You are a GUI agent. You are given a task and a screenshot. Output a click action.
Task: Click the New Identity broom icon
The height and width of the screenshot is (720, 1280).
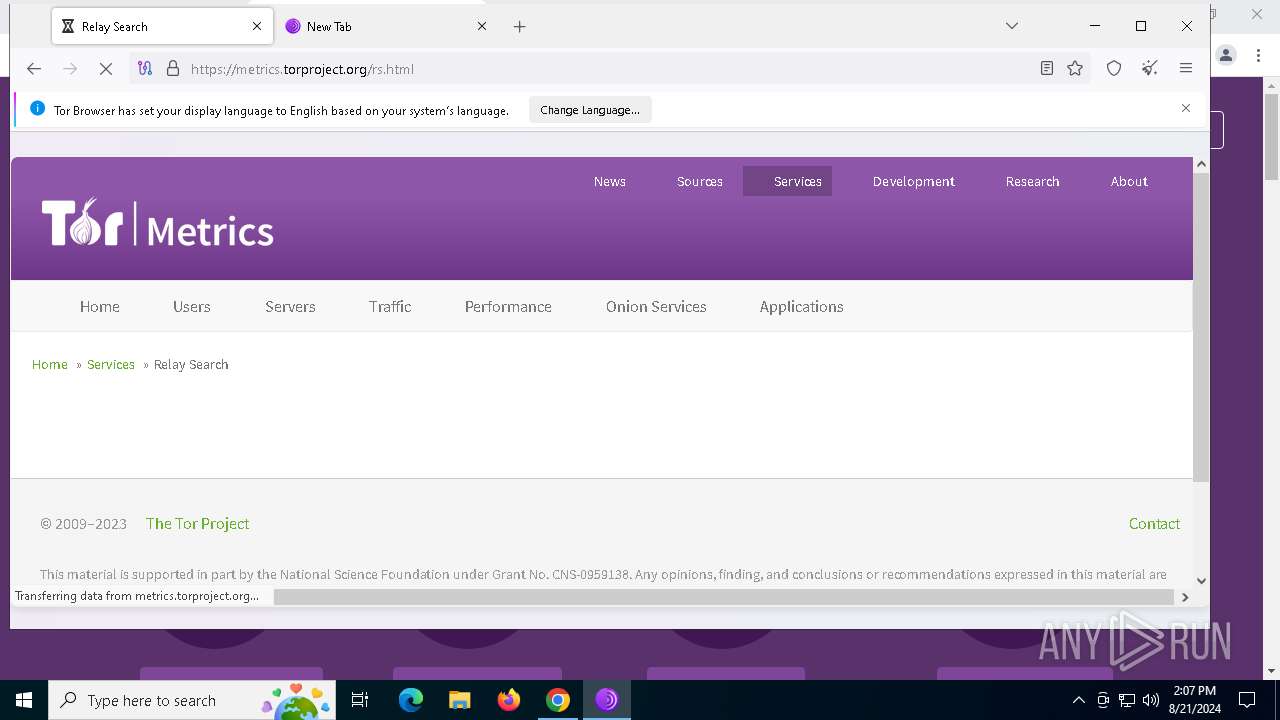tap(1150, 69)
